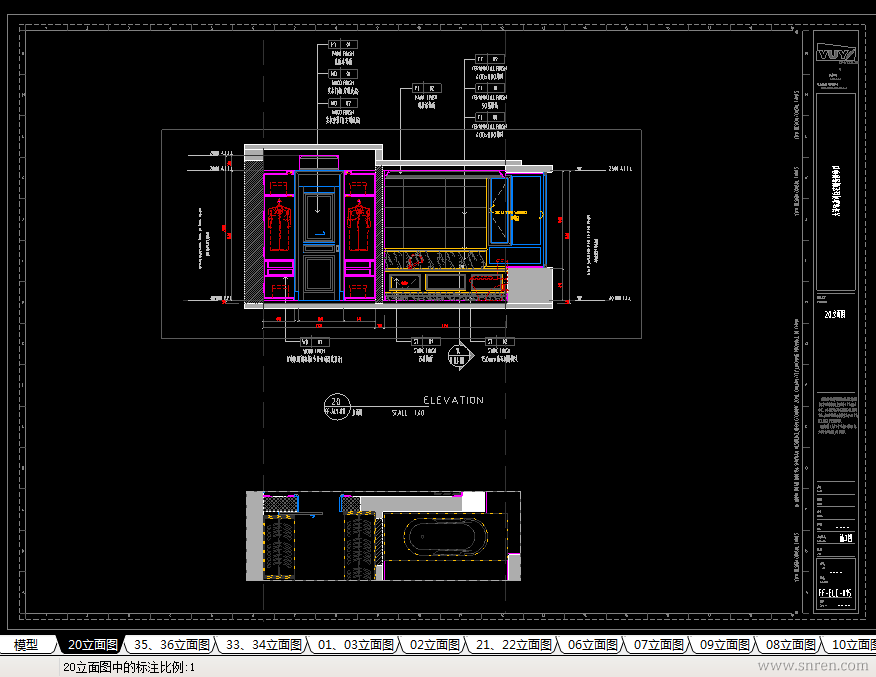Switch to the 模型 model tab

26,645
